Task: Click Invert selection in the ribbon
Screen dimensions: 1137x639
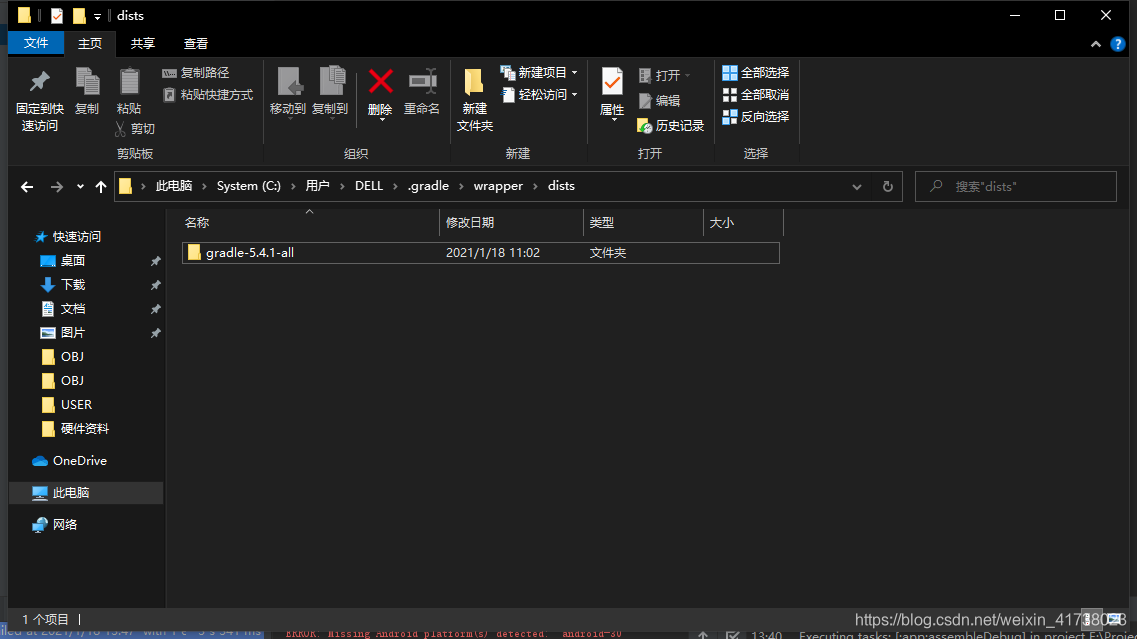Action: (756, 117)
